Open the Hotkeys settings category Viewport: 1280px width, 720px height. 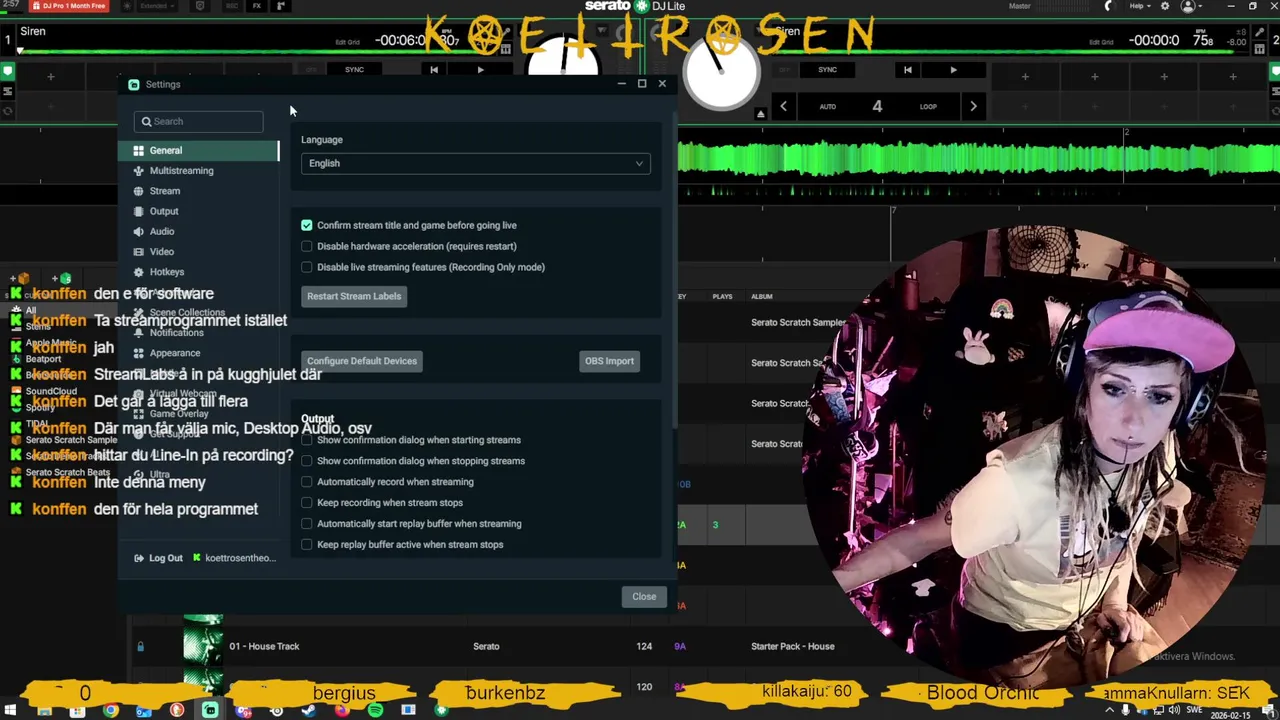pyautogui.click(x=199, y=272)
